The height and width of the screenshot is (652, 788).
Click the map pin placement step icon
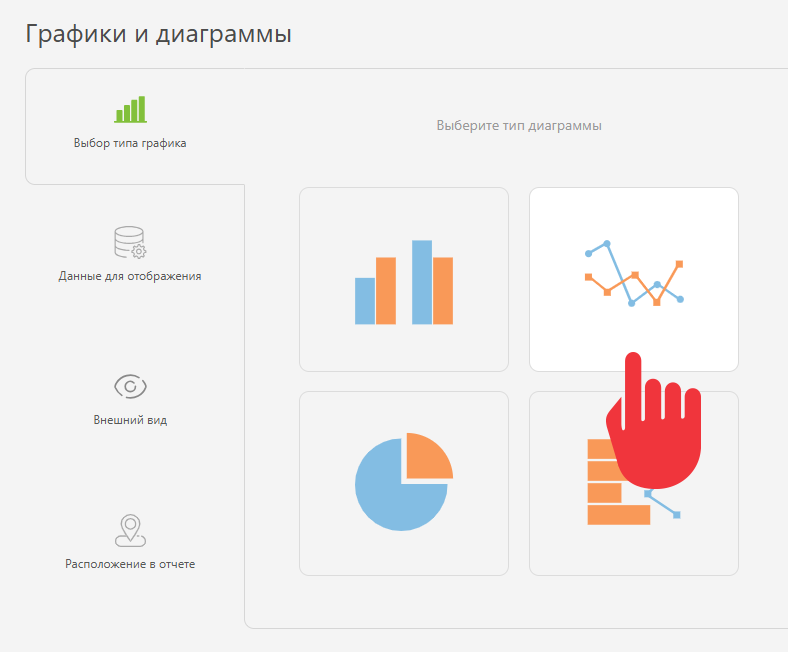(130, 530)
